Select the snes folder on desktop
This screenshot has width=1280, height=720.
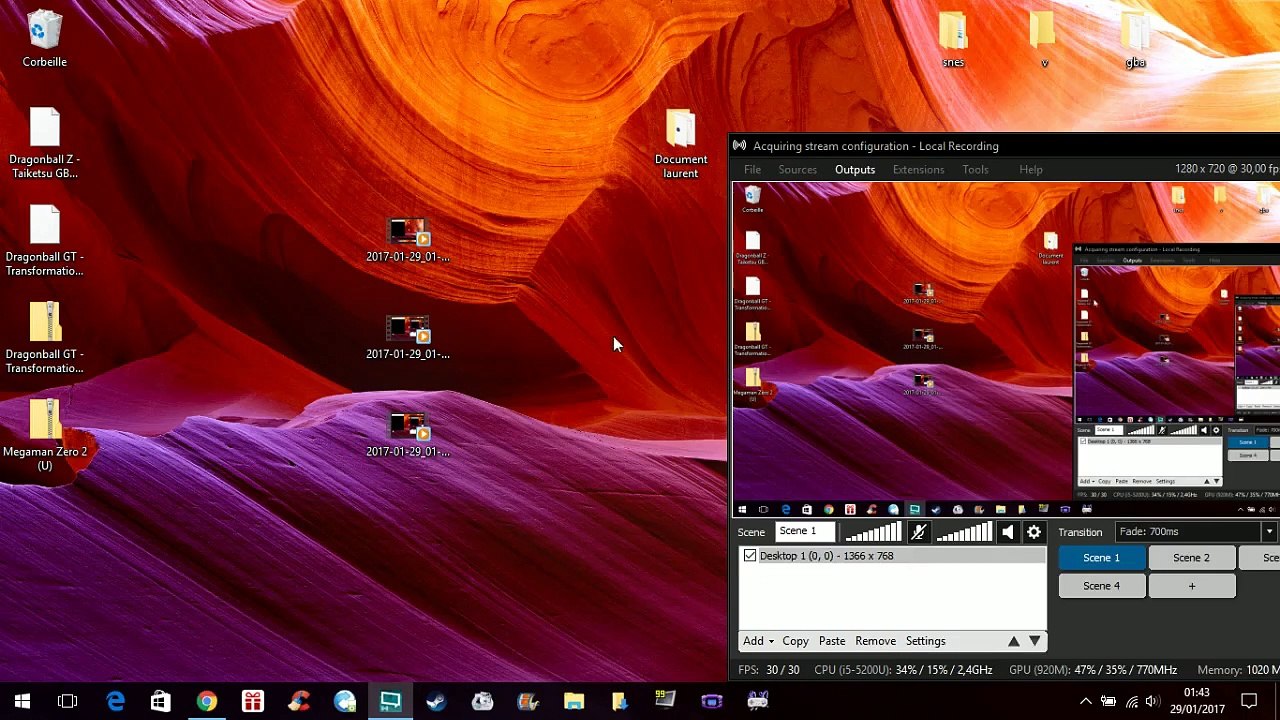click(953, 40)
